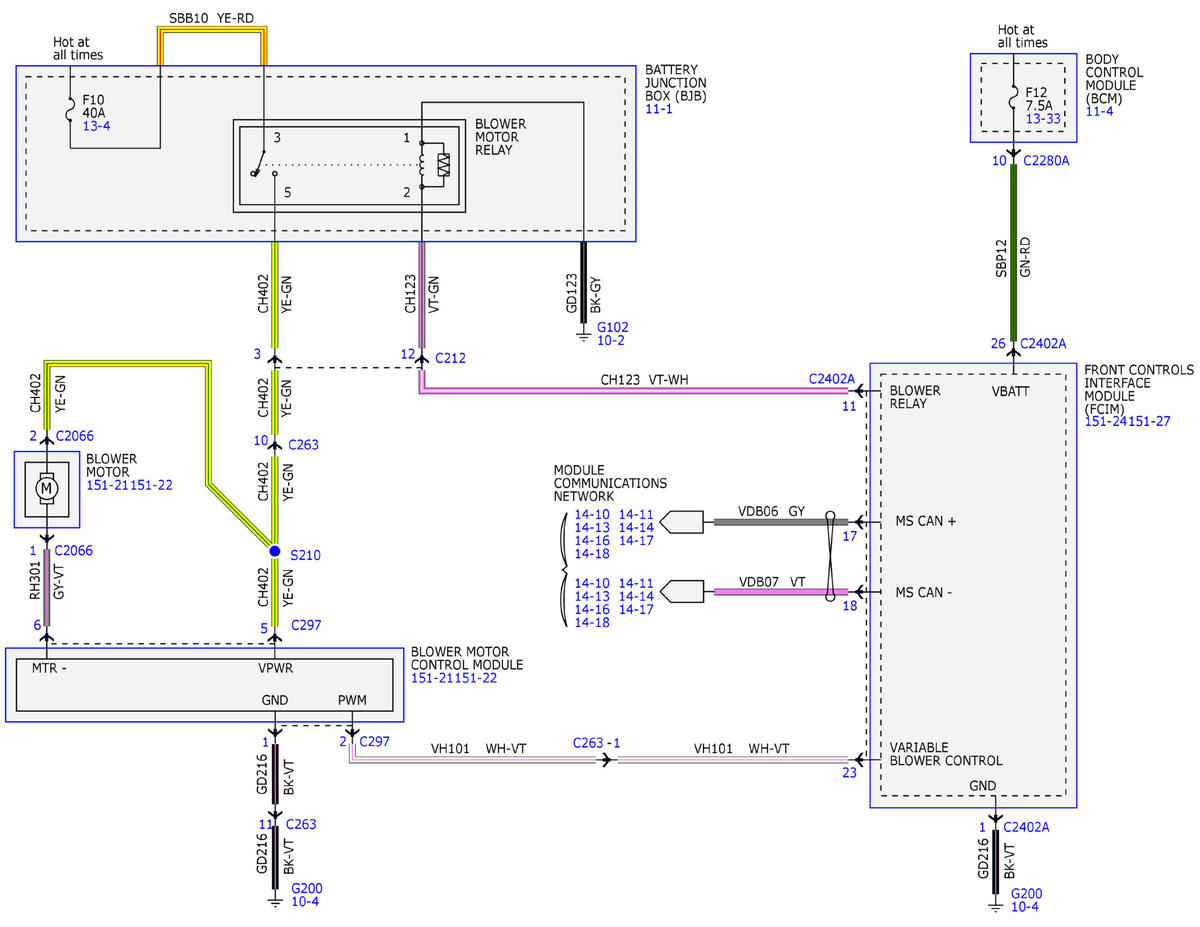Click the "CH123 VT-WH" wire label
Image resolution: width=1200 pixels, height=927 pixels.
643,380
